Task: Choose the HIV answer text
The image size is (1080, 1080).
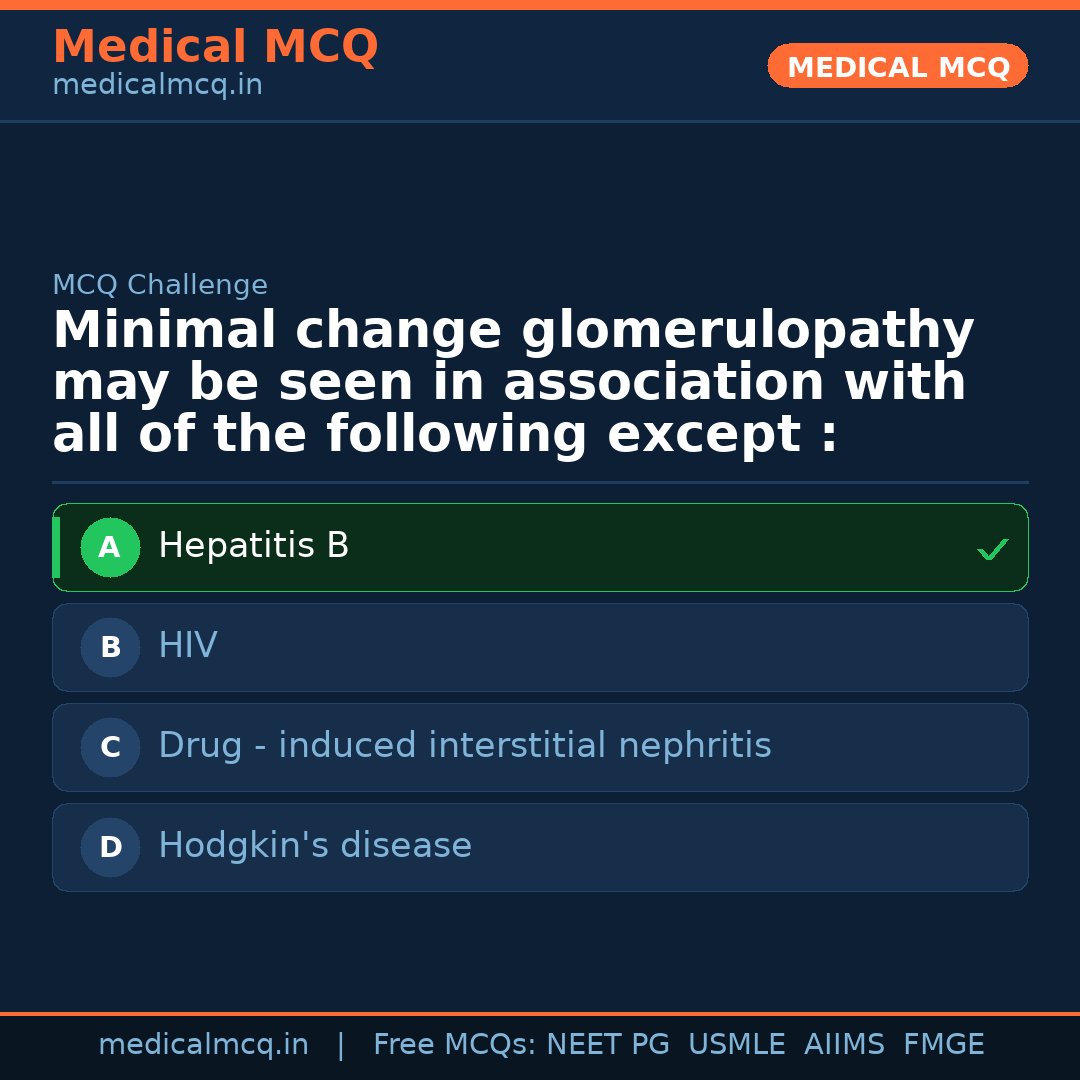Action: 187,646
